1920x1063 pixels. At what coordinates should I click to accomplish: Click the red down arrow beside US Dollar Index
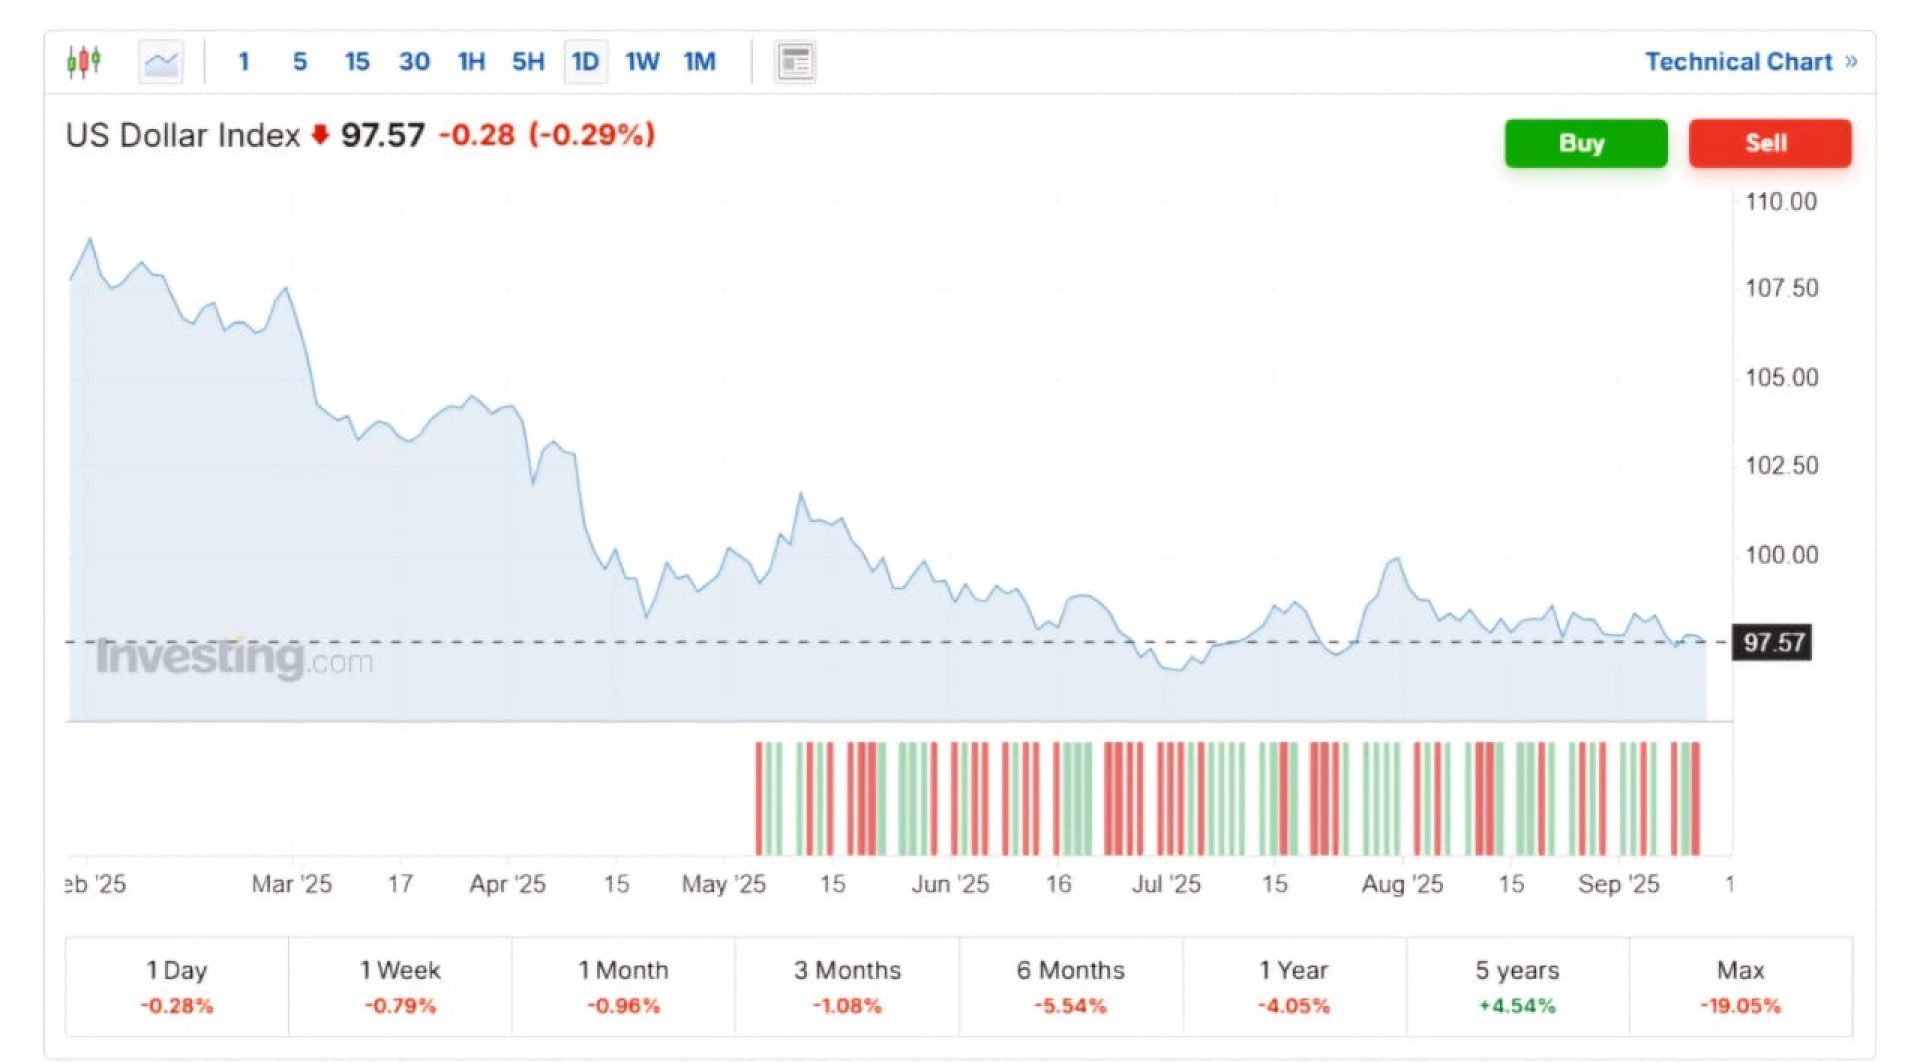coord(320,135)
